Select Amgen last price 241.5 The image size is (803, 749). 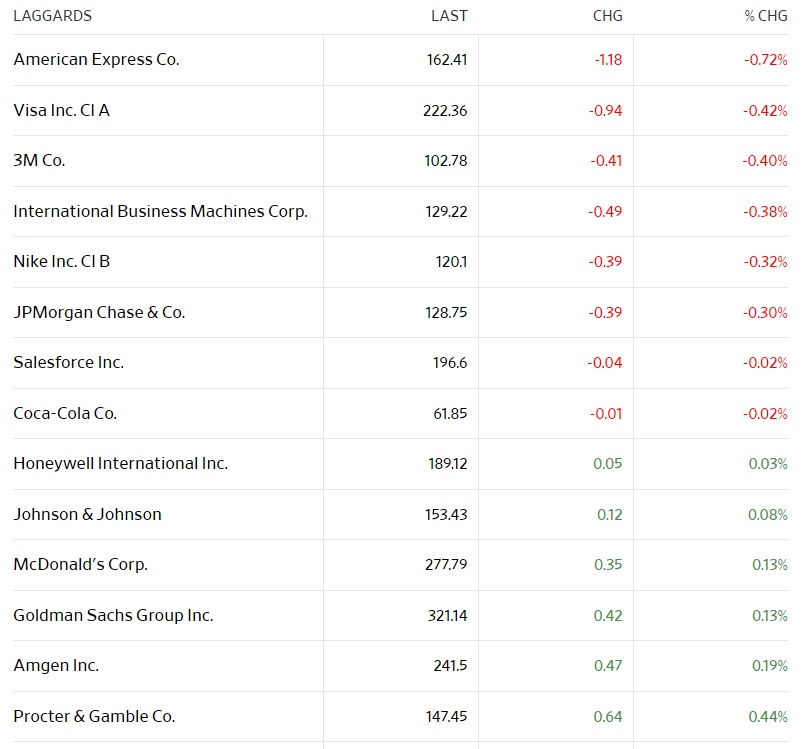pos(450,666)
